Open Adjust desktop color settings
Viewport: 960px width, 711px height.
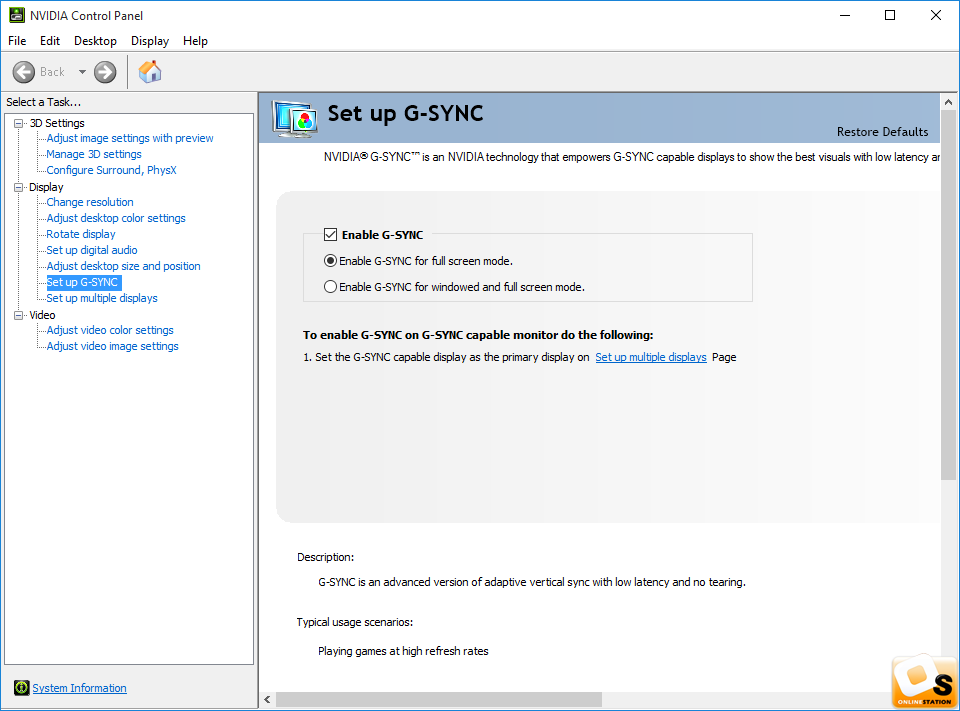coord(116,218)
